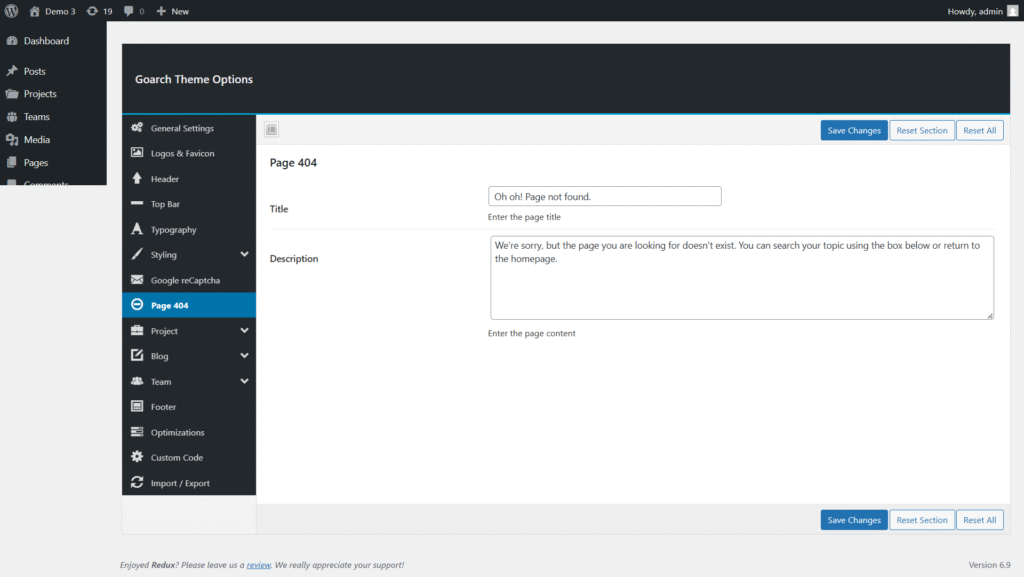Expand the Blog submenu chevron
The height and width of the screenshot is (577, 1024).
(x=244, y=356)
